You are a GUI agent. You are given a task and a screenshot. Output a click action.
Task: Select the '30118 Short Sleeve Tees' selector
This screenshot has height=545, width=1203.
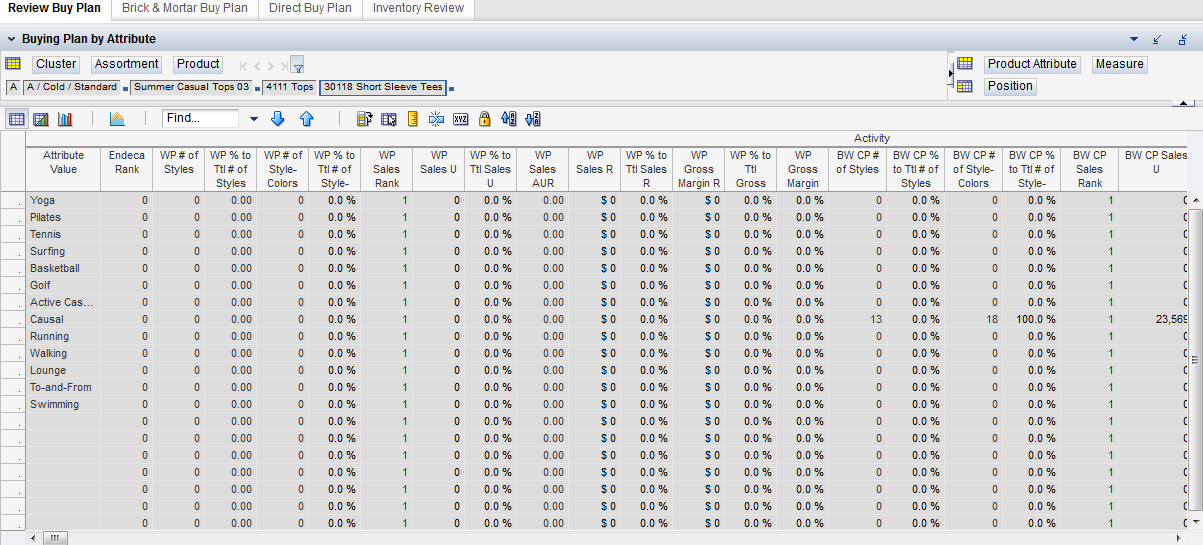(383, 87)
